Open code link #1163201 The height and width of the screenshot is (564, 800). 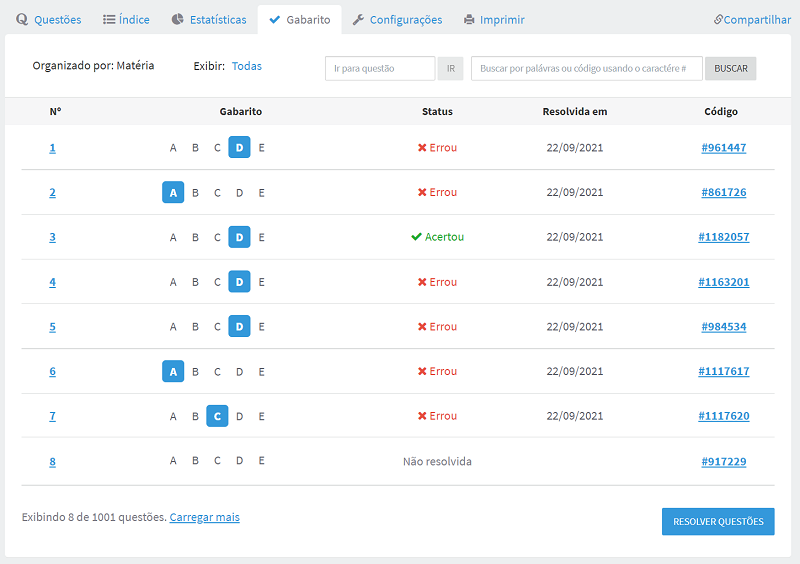click(723, 282)
